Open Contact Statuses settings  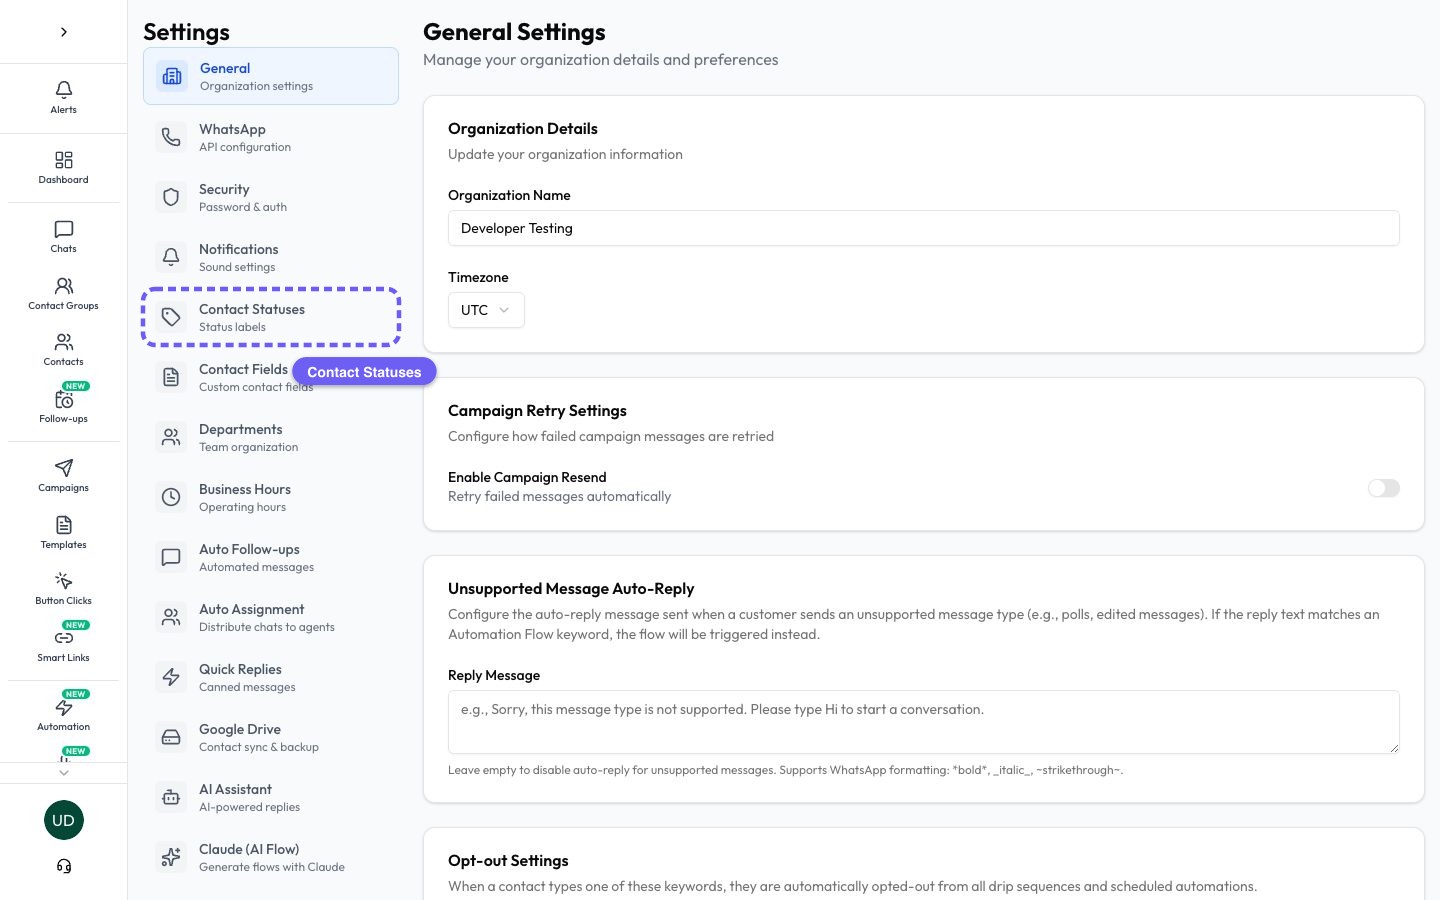(271, 317)
